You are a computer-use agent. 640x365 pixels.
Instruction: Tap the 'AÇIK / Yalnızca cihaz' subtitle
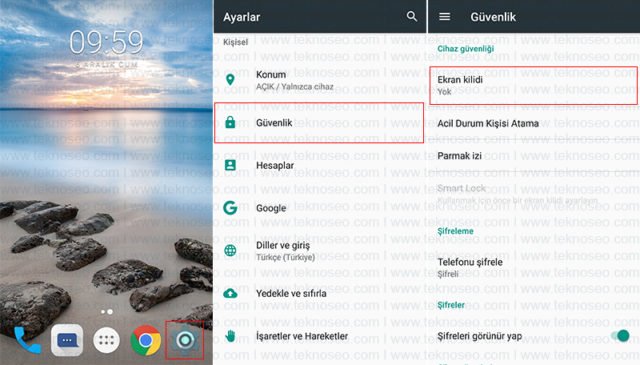[x=295, y=87]
